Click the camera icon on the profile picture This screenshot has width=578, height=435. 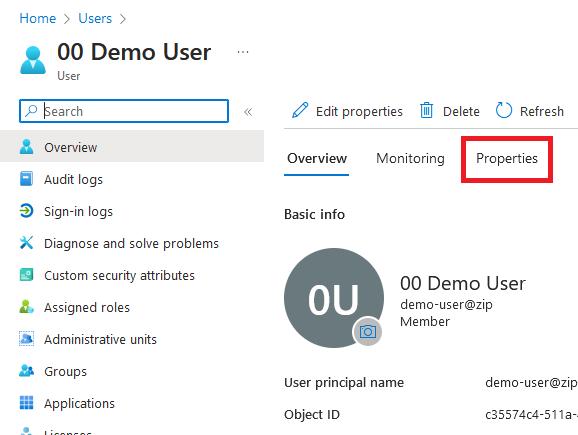(x=368, y=332)
